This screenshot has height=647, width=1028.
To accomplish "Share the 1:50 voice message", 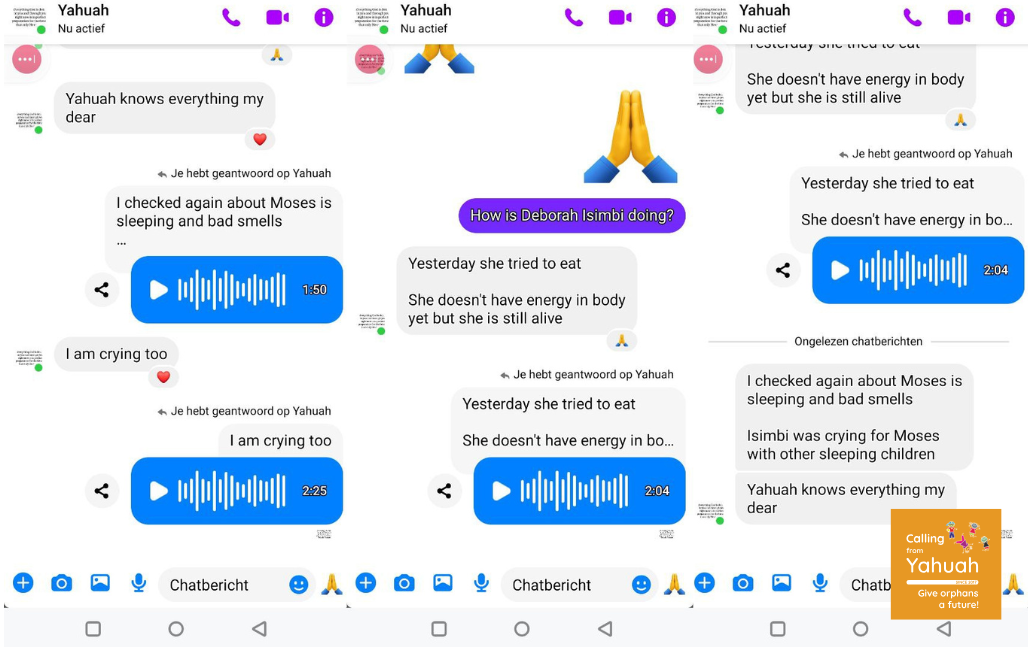I will (102, 290).
